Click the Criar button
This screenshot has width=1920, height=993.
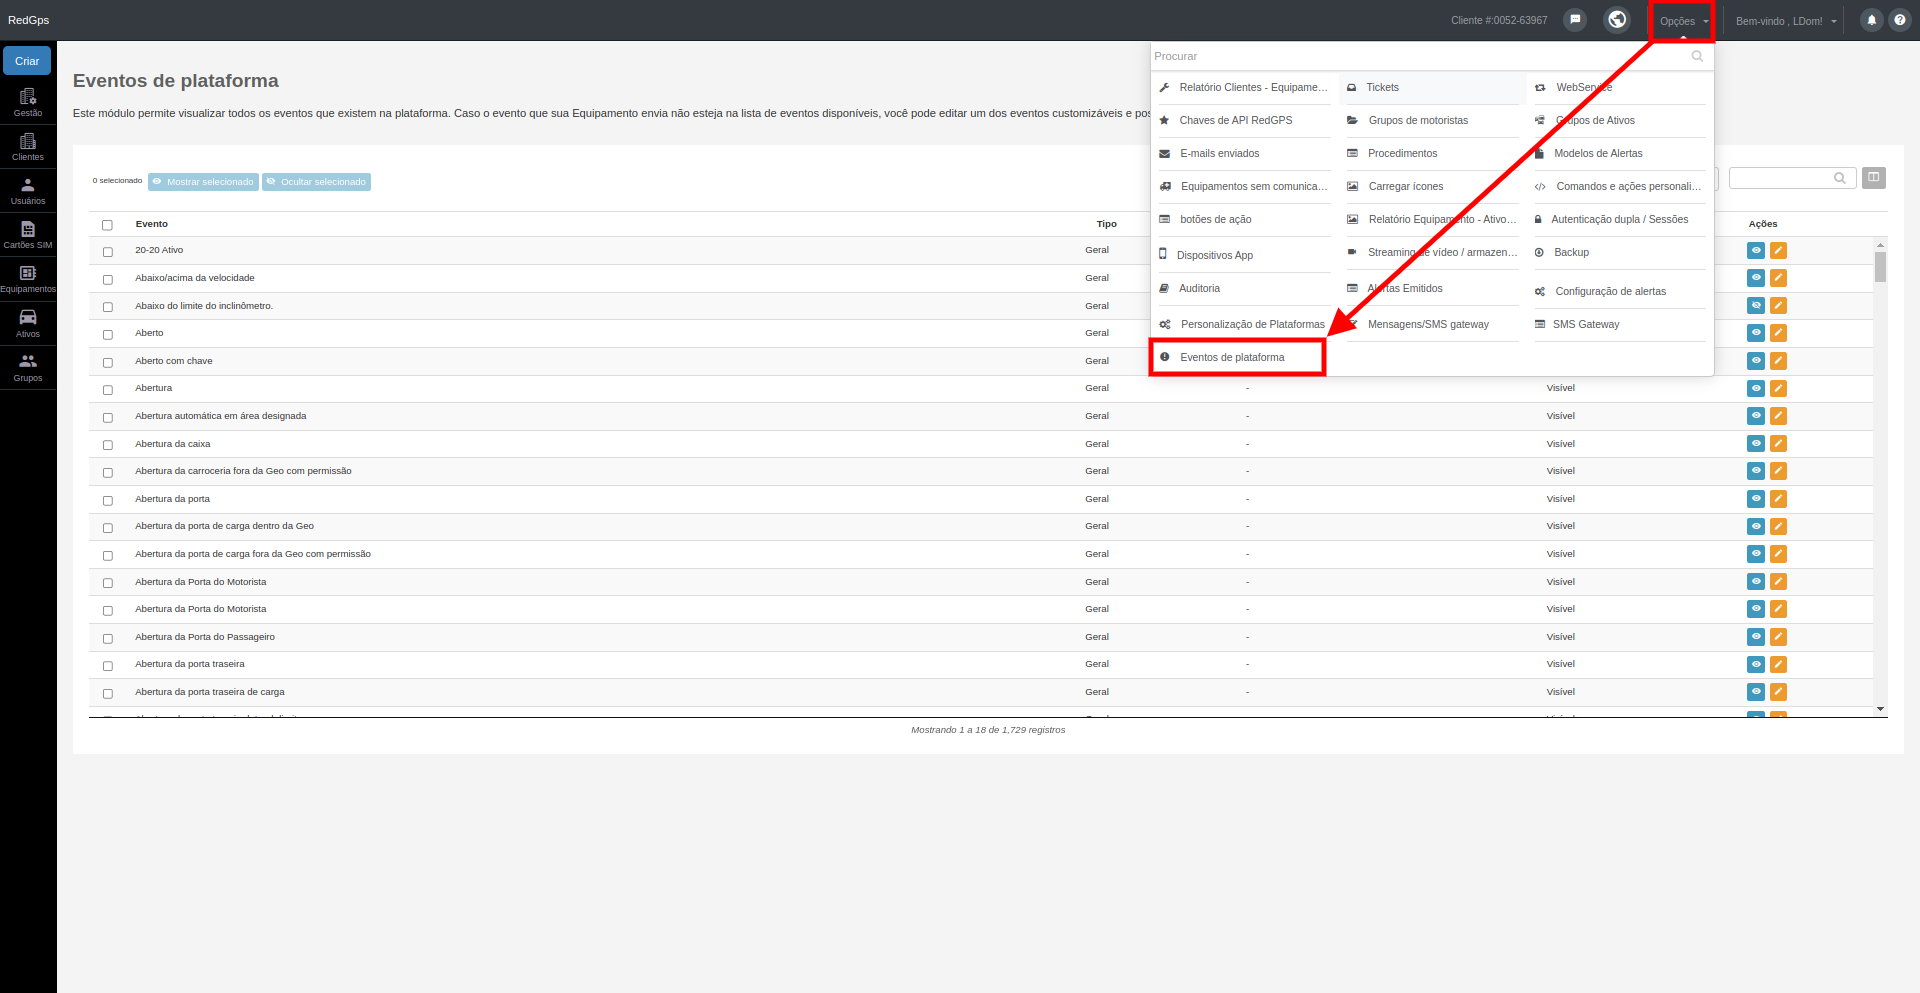pos(27,61)
